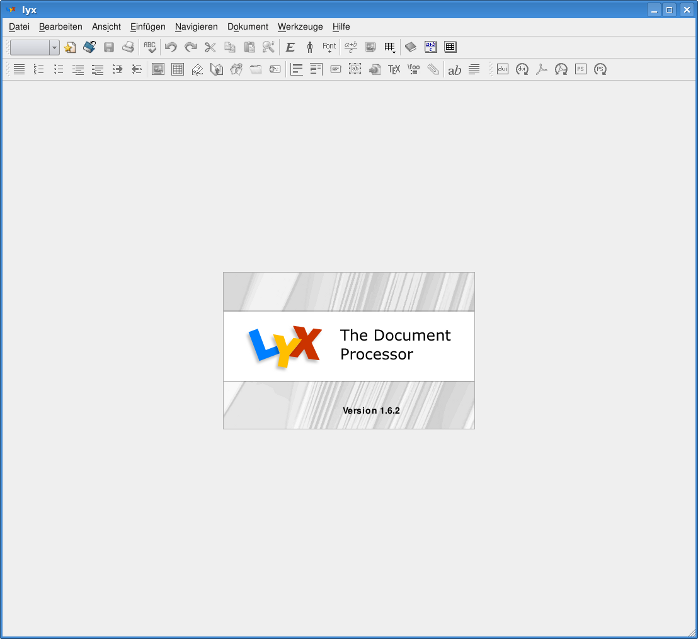This screenshot has width=698, height=639.
Task: Insert a margin note
Action: click(x=316, y=69)
